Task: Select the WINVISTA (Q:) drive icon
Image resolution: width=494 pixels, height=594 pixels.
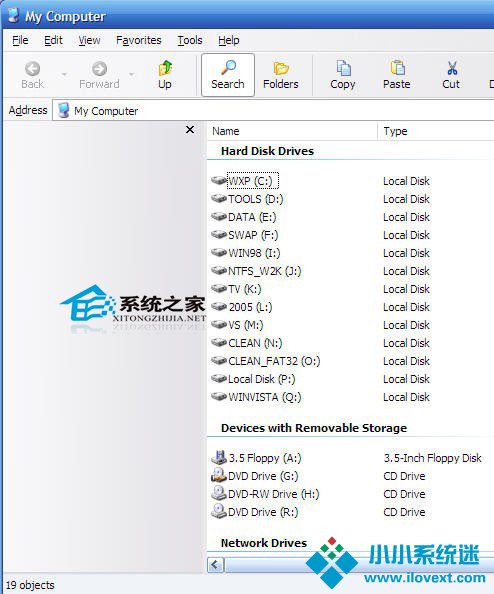Action: [x=219, y=397]
